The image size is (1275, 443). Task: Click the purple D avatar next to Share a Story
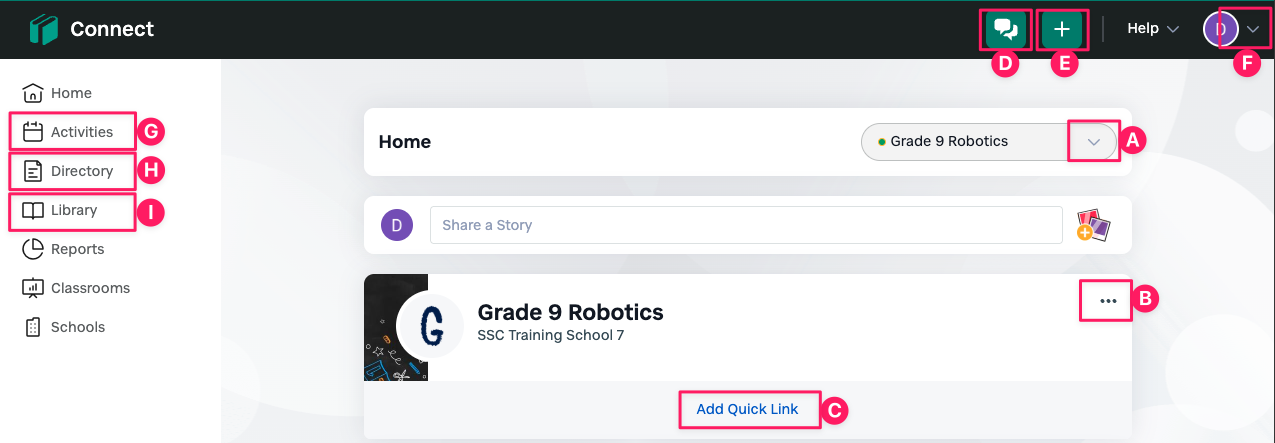(397, 225)
